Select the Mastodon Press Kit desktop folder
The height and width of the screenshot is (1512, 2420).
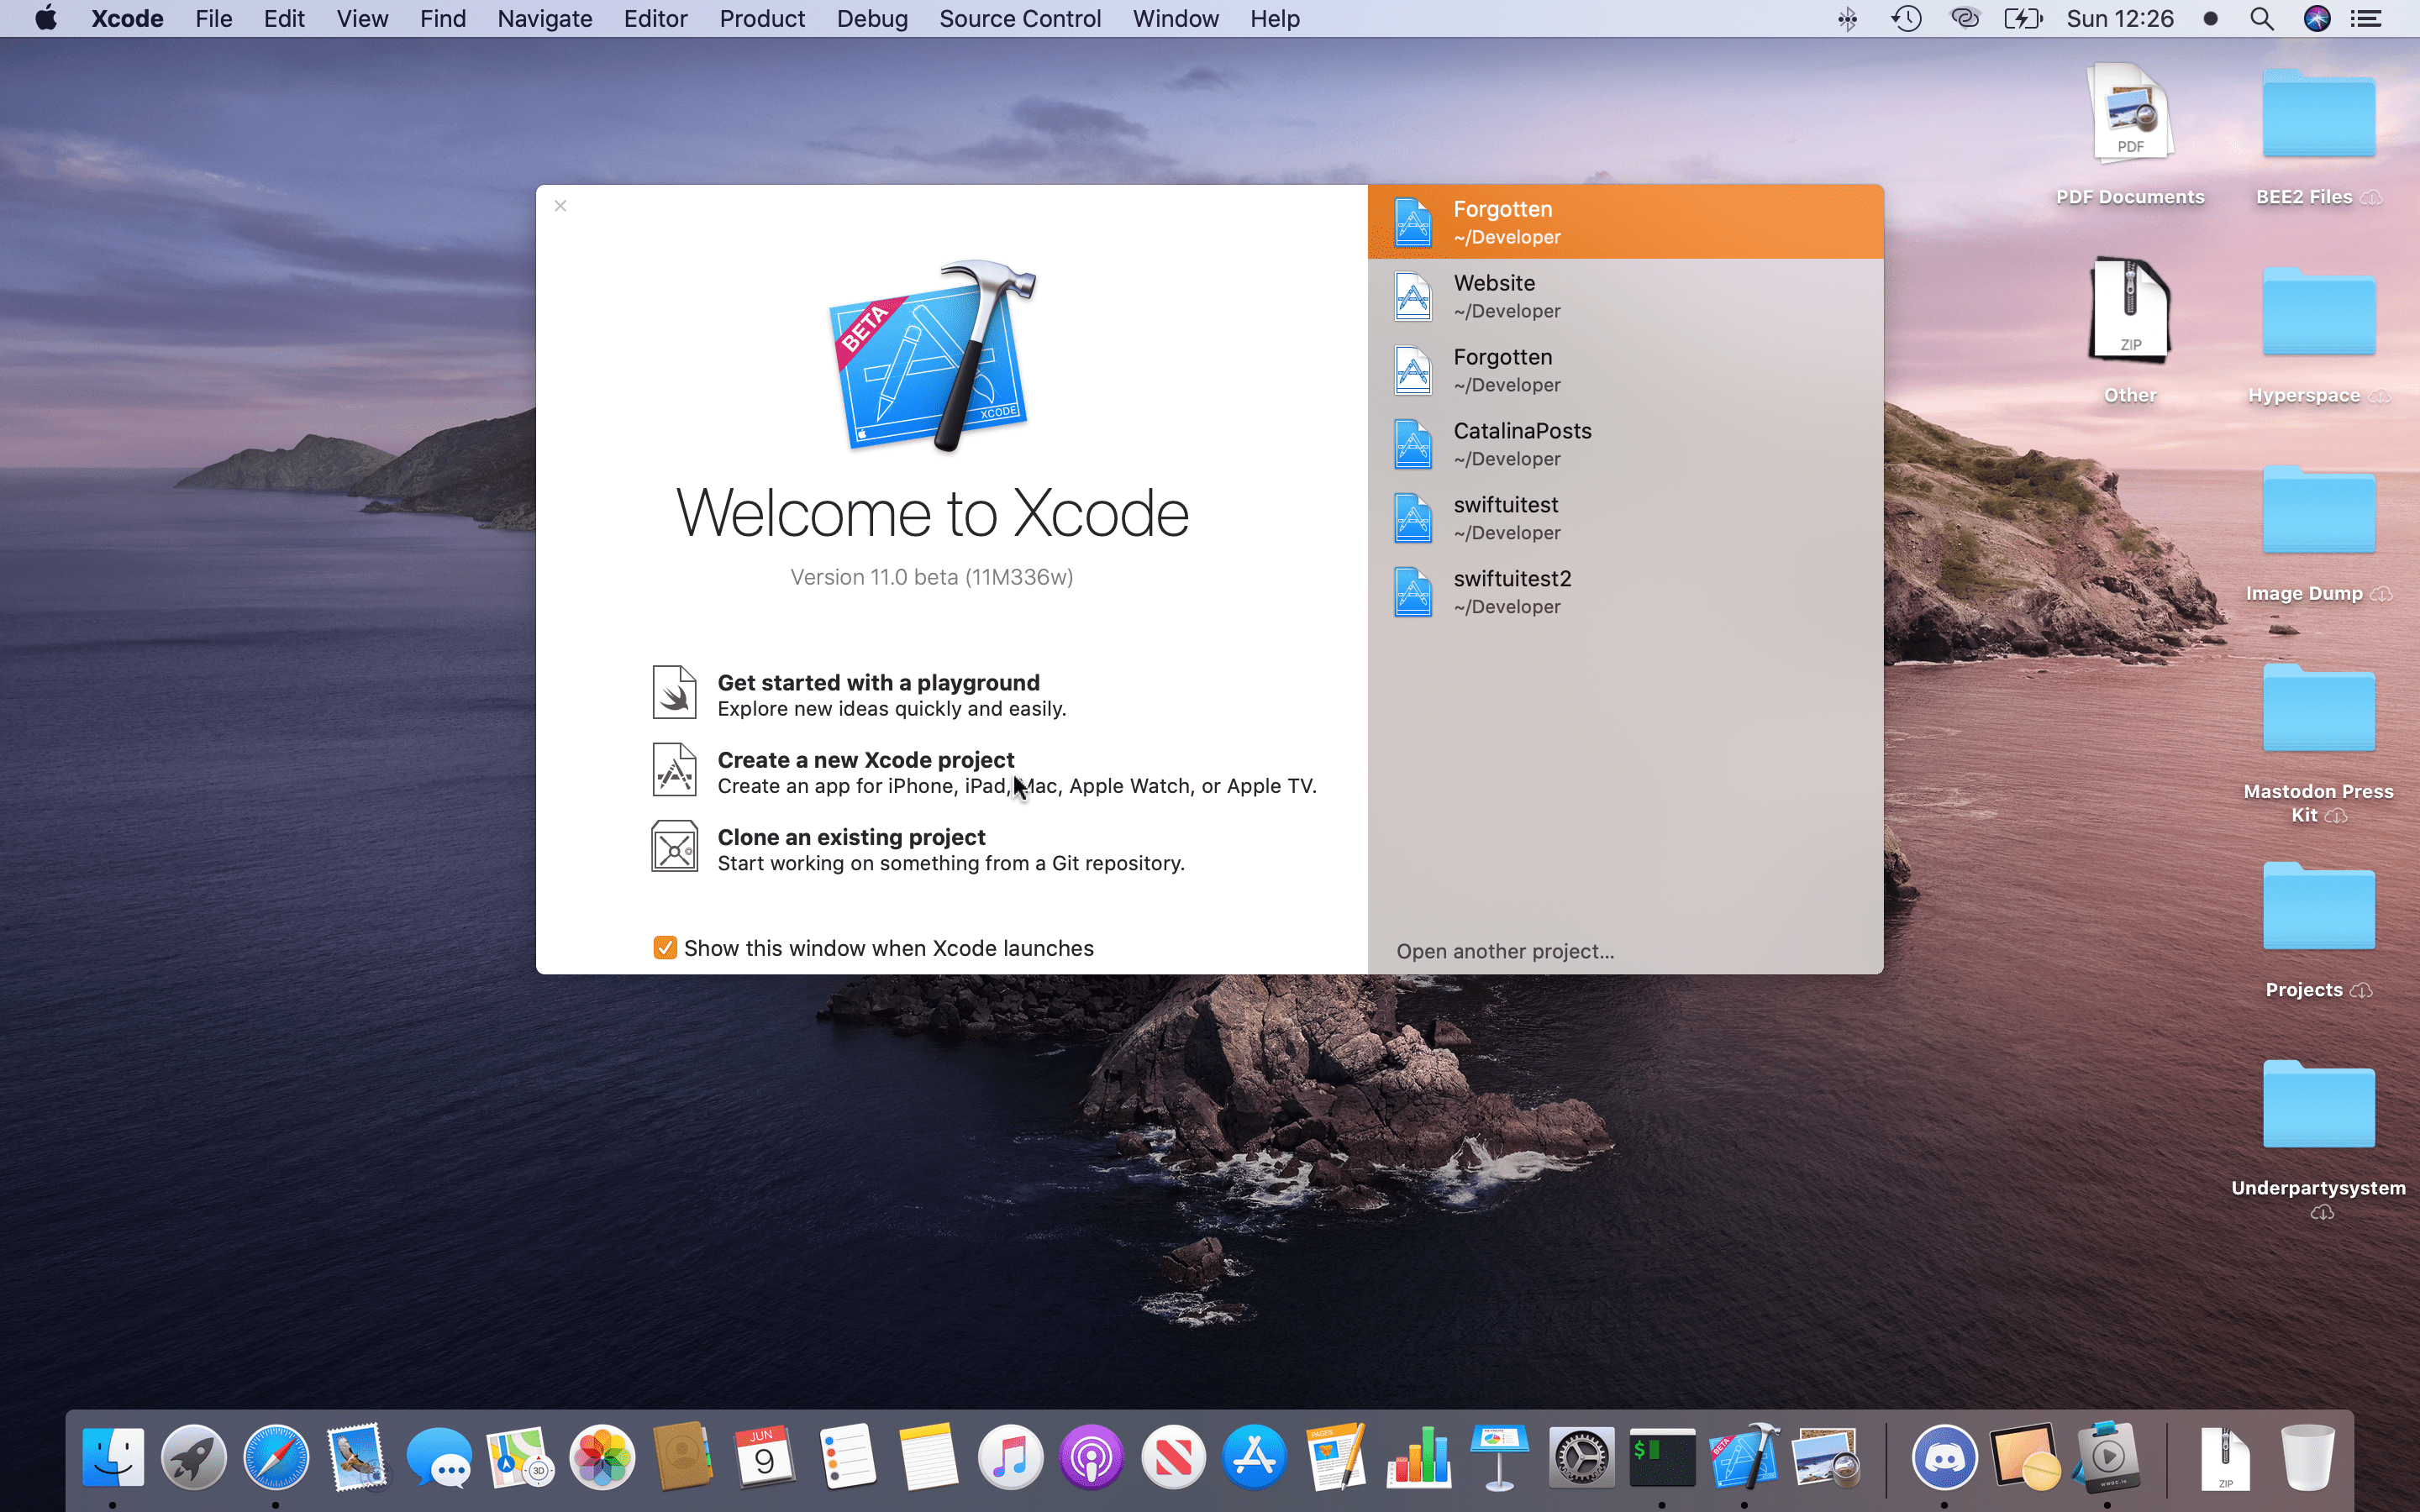pos(2318,743)
